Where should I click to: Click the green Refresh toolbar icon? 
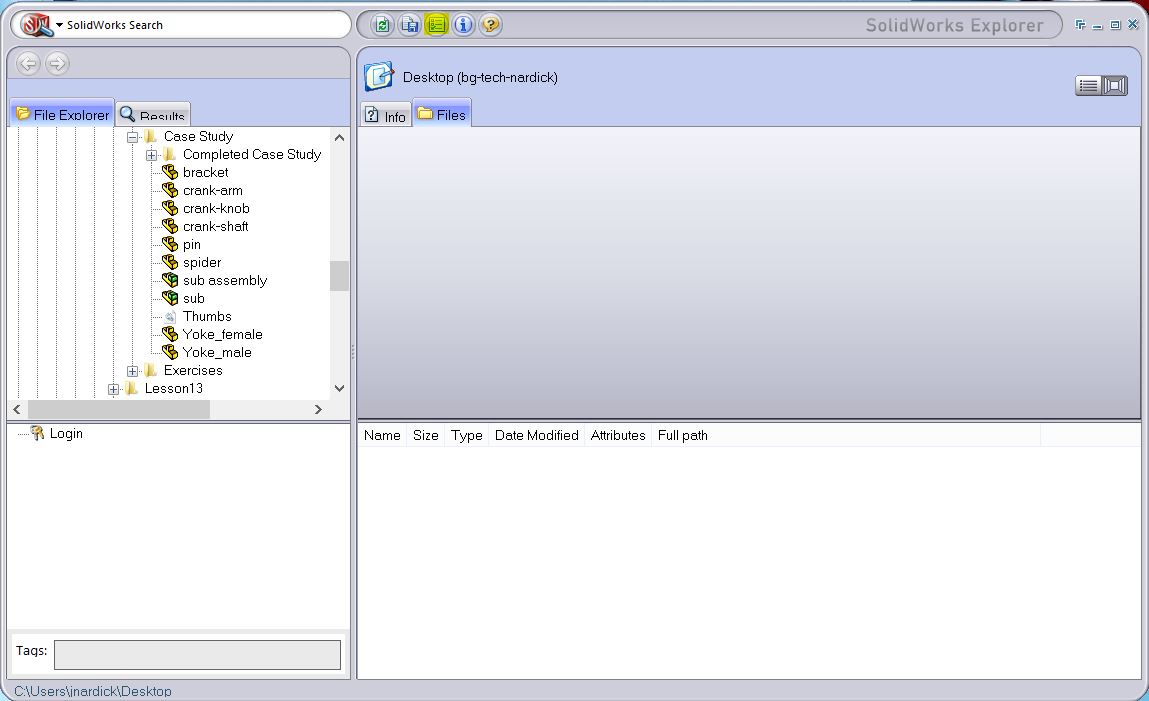click(382, 25)
